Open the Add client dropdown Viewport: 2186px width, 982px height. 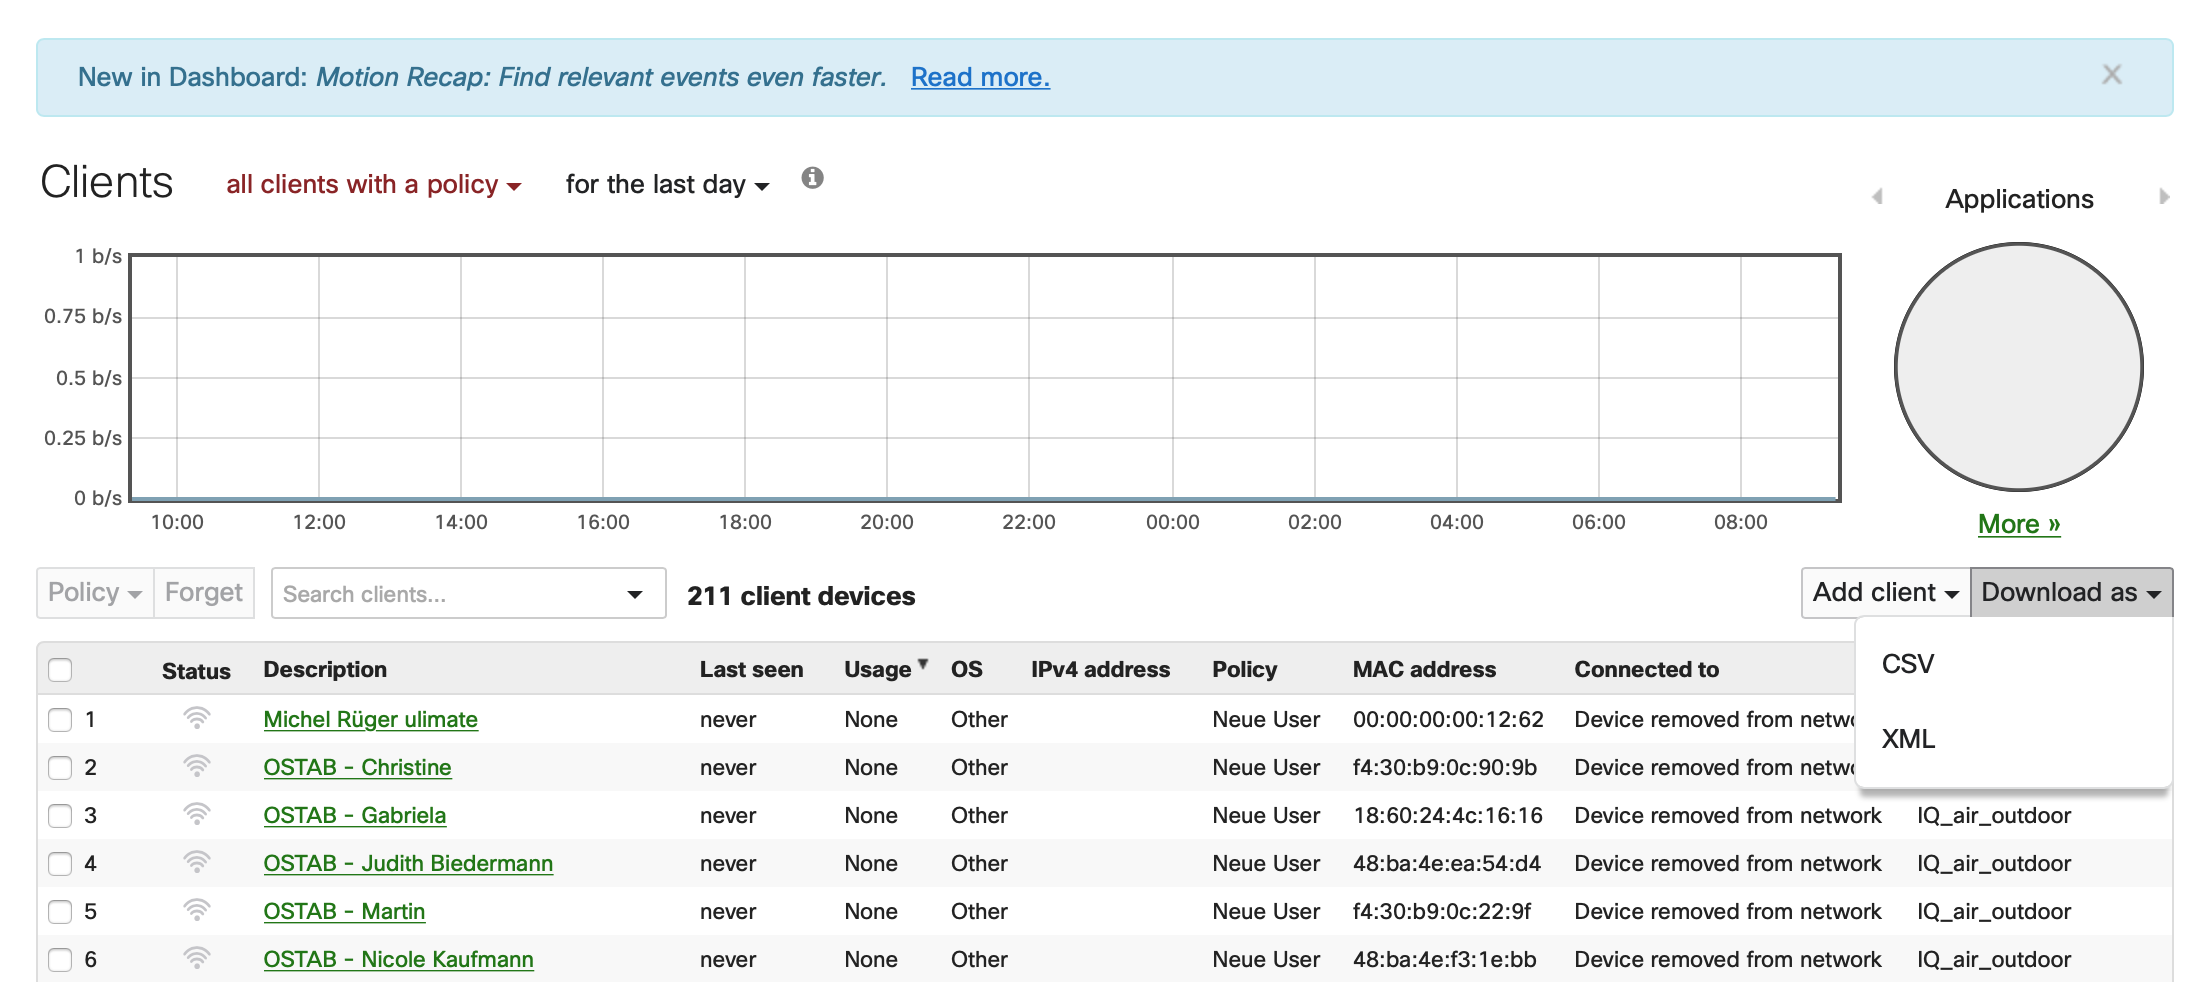click(1885, 593)
